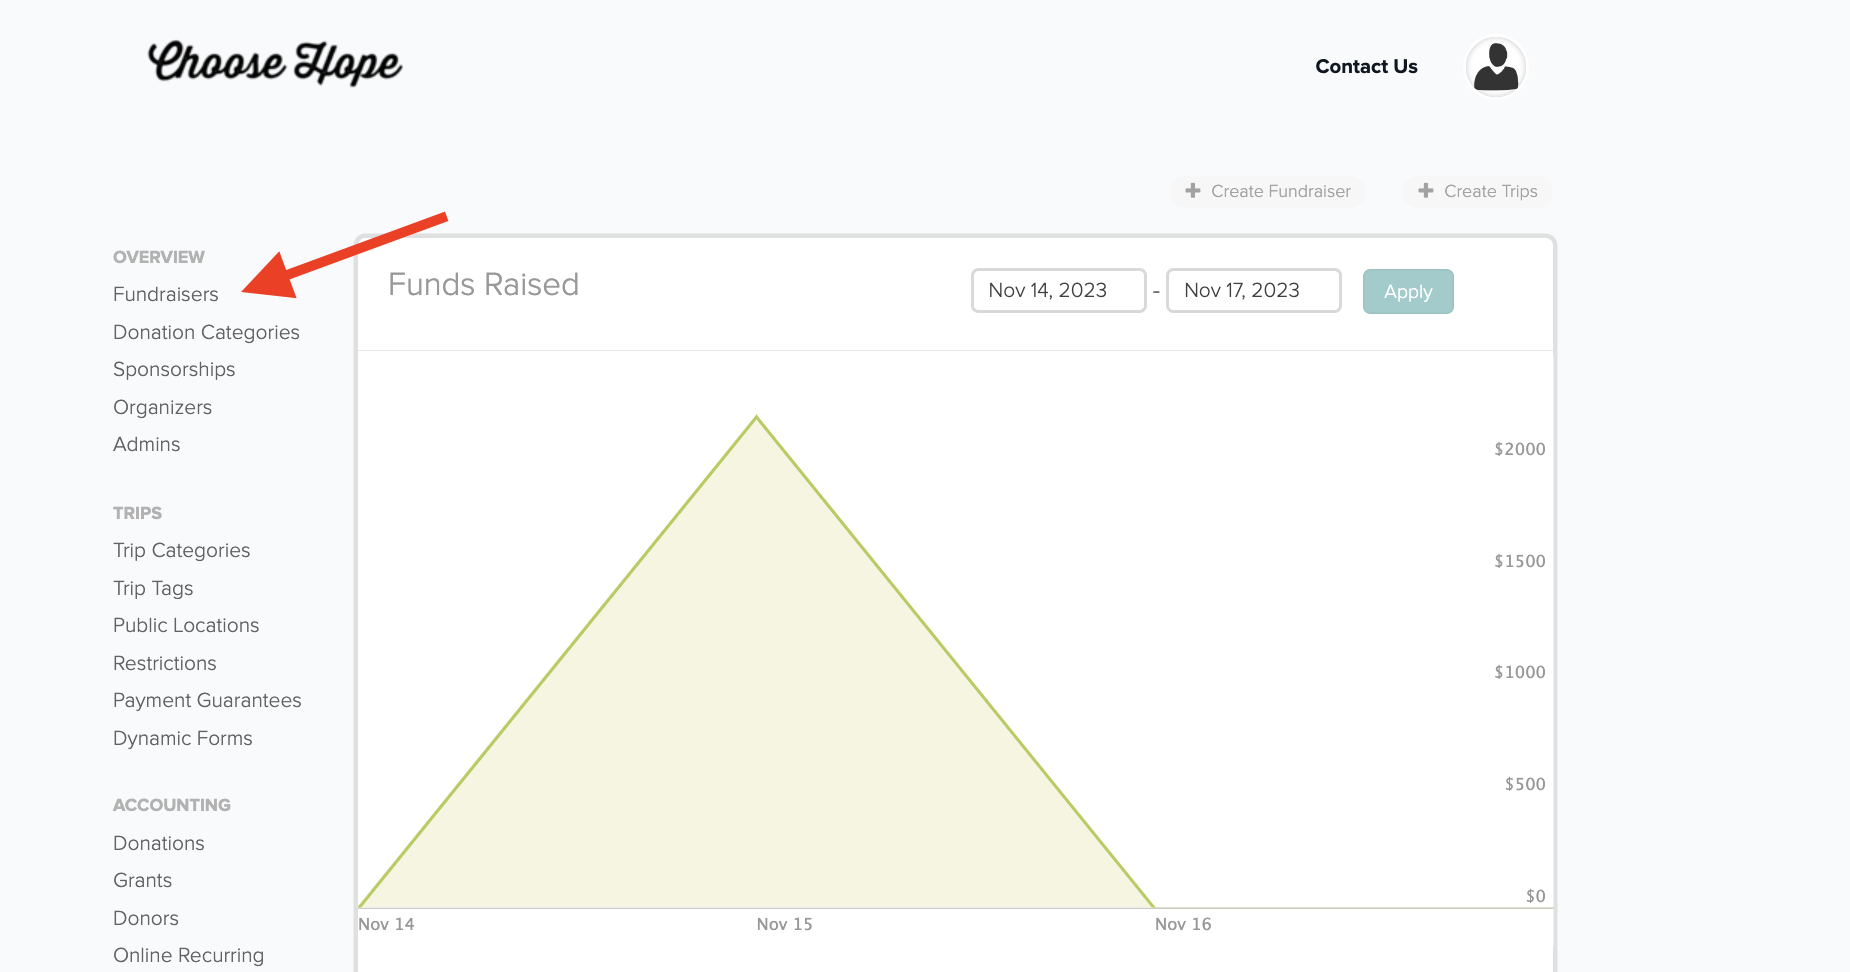Select the Nov 17, 2023 end date field
Screen dimensions: 1850x972
tap(1253, 290)
